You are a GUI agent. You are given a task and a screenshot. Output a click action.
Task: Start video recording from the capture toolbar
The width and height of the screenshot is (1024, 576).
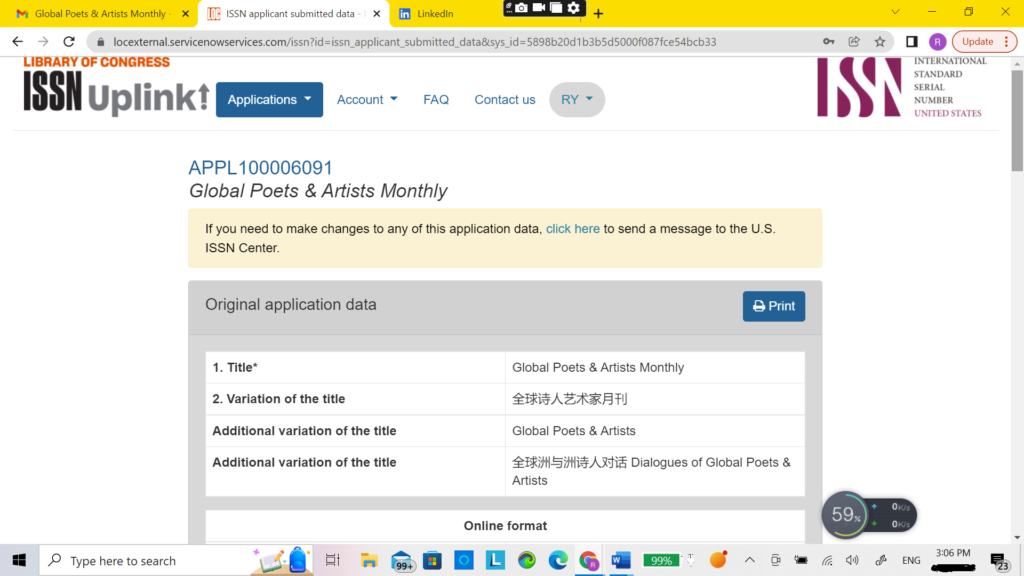tap(539, 8)
